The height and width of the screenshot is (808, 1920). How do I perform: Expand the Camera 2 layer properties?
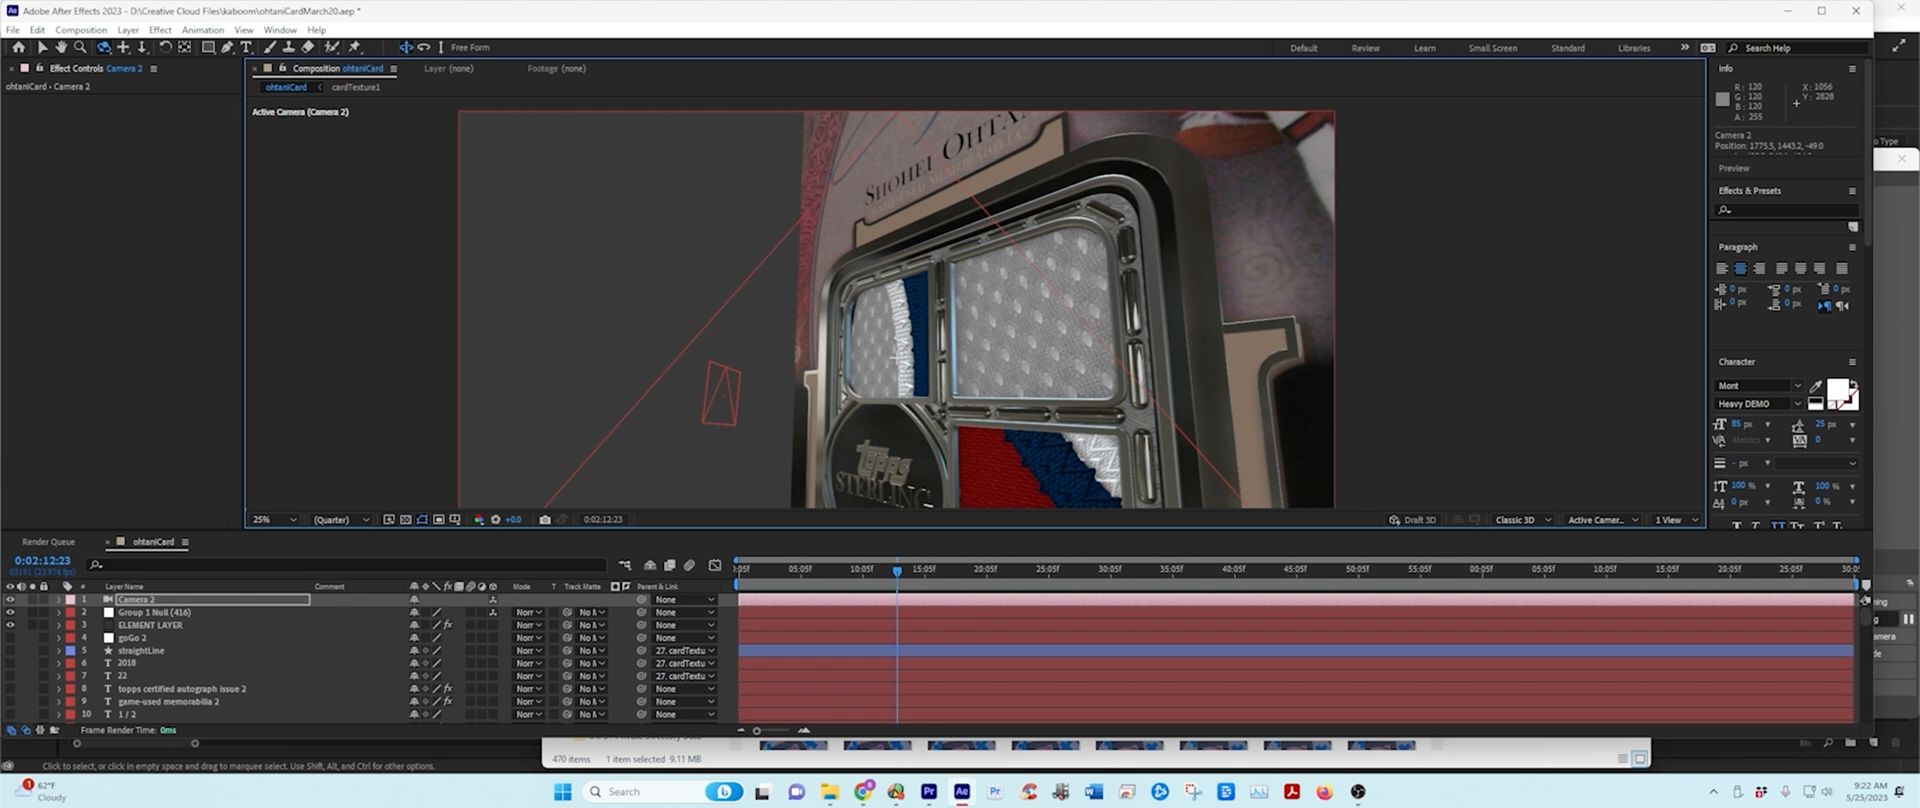click(58, 600)
